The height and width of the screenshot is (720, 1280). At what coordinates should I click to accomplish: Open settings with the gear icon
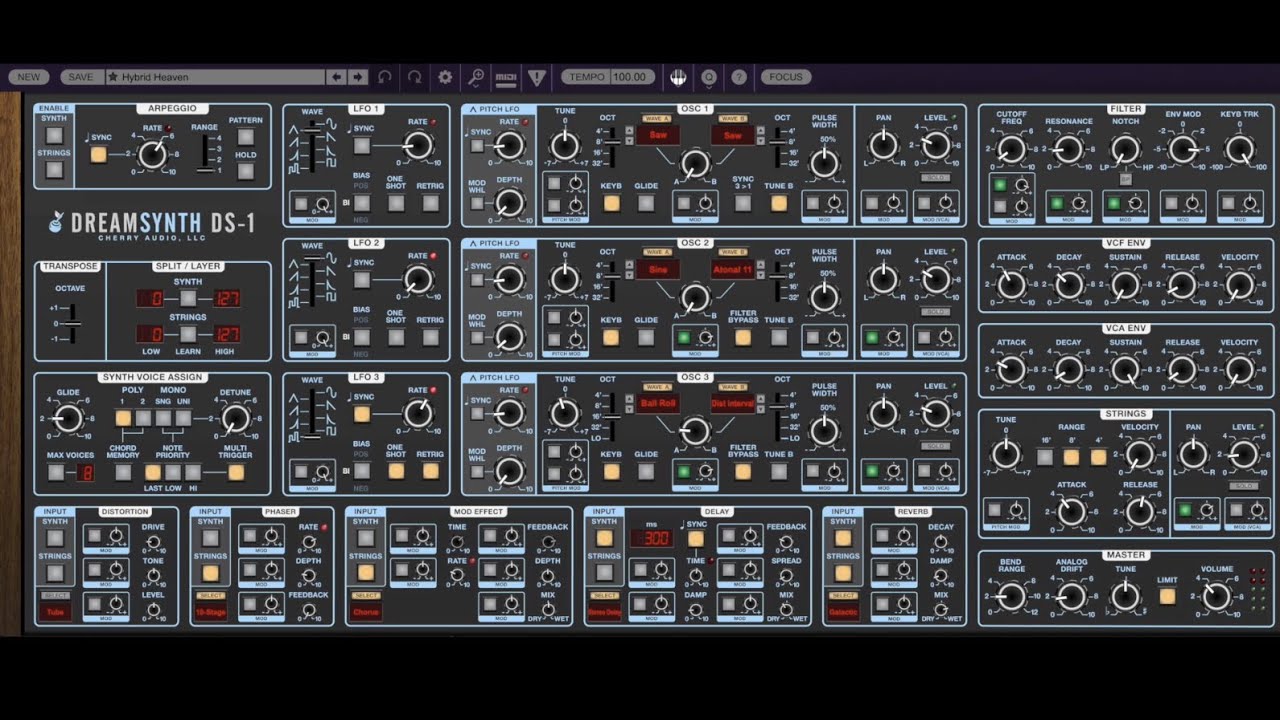(x=445, y=77)
